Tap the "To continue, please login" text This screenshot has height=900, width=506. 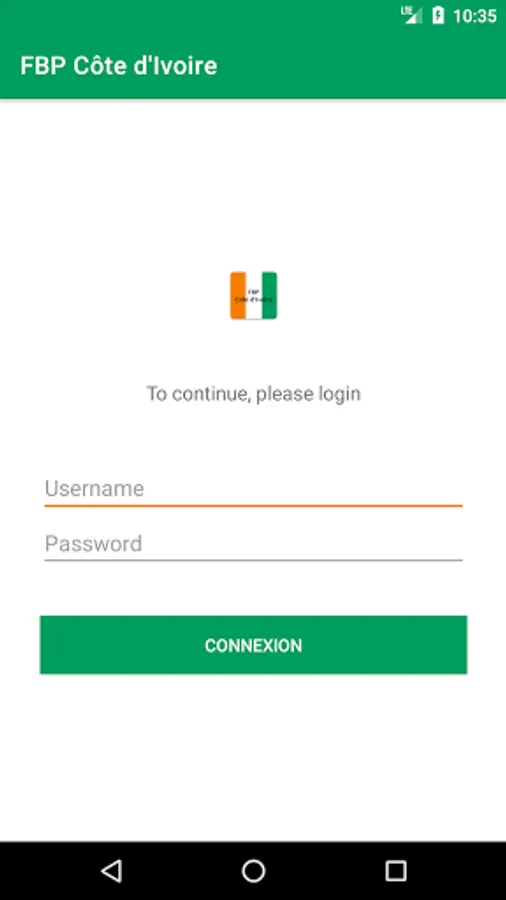pos(254,394)
